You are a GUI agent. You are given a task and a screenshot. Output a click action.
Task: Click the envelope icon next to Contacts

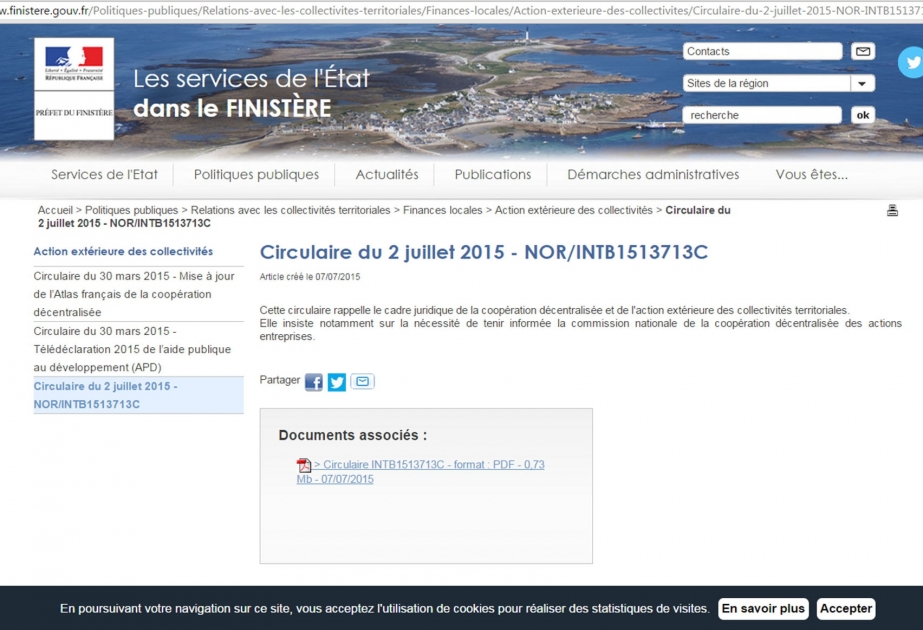tap(862, 51)
